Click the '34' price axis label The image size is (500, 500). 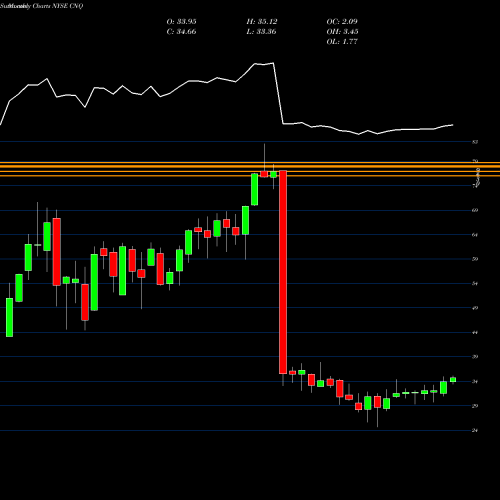click(475, 381)
